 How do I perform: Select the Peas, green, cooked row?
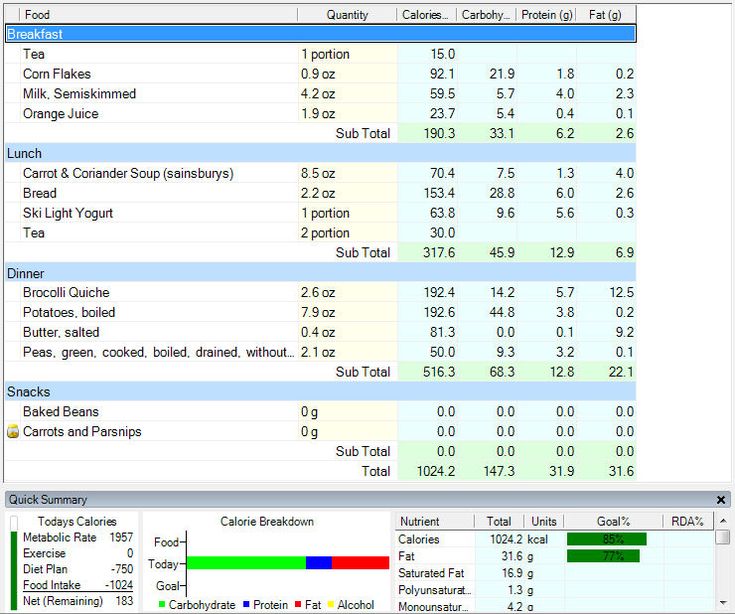(321, 352)
